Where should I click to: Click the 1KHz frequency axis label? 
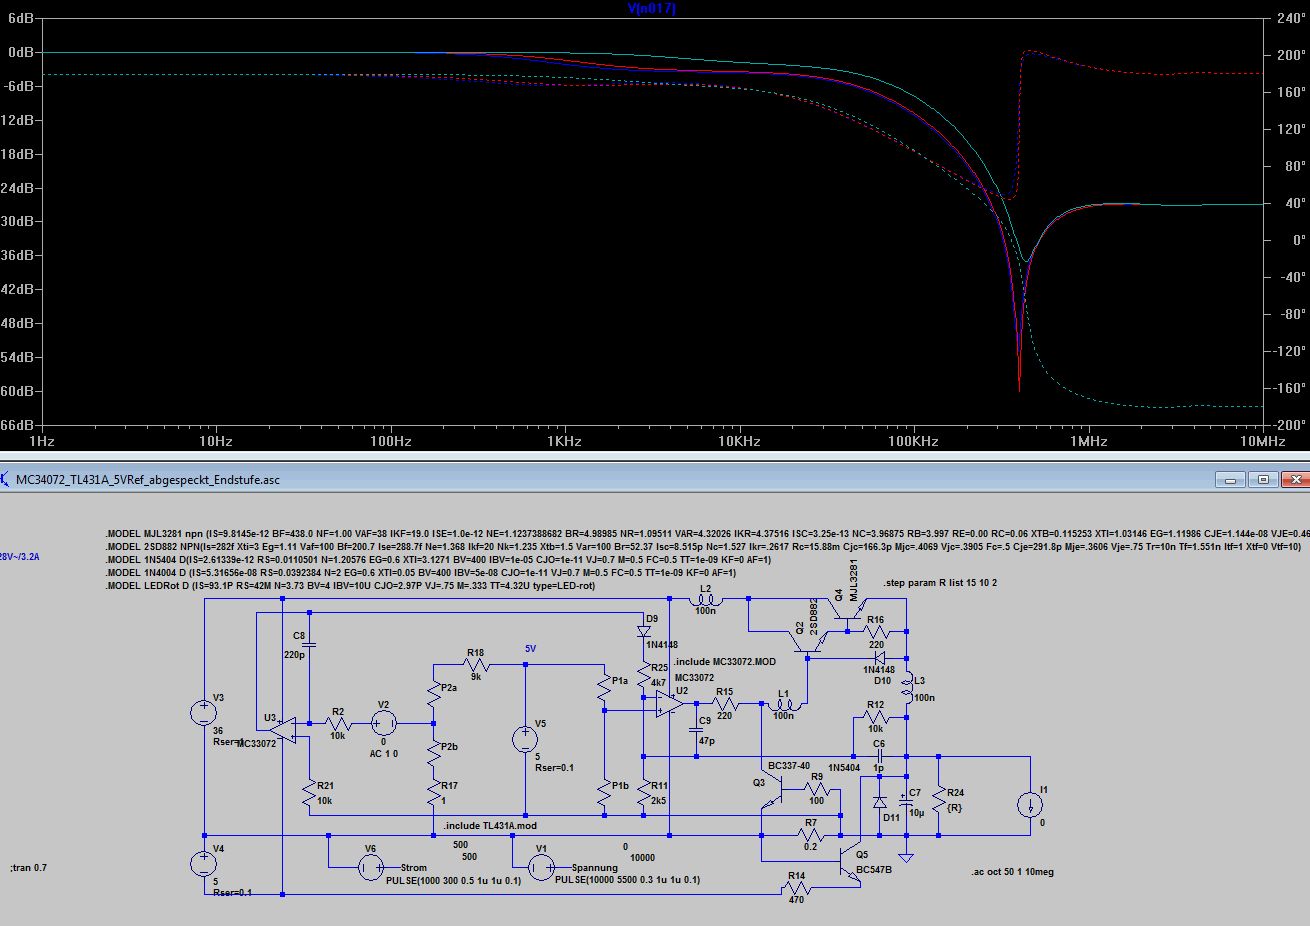click(564, 441)
